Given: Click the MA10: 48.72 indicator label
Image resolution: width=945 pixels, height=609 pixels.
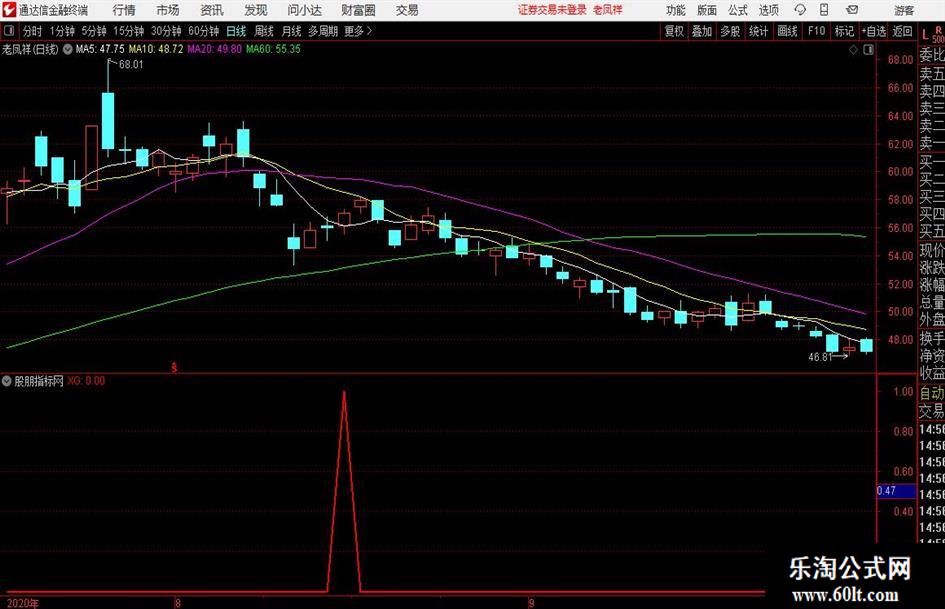Looking at the screenshot, I should pos(155,49).
